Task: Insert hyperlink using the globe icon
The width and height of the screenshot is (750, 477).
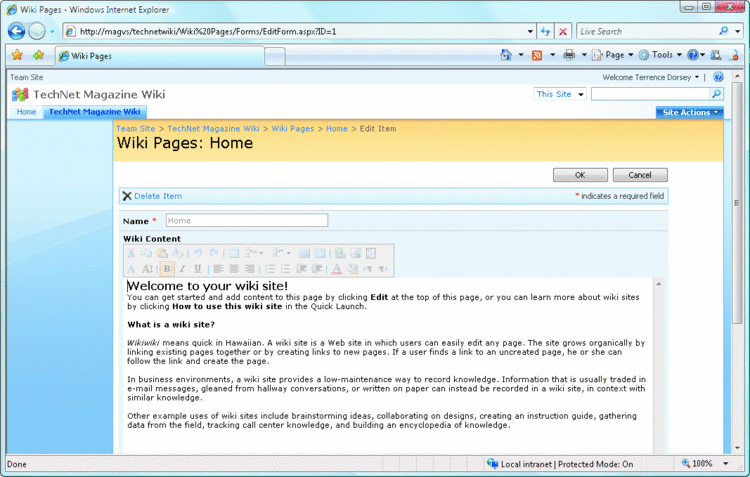Action: pos(340,253)
